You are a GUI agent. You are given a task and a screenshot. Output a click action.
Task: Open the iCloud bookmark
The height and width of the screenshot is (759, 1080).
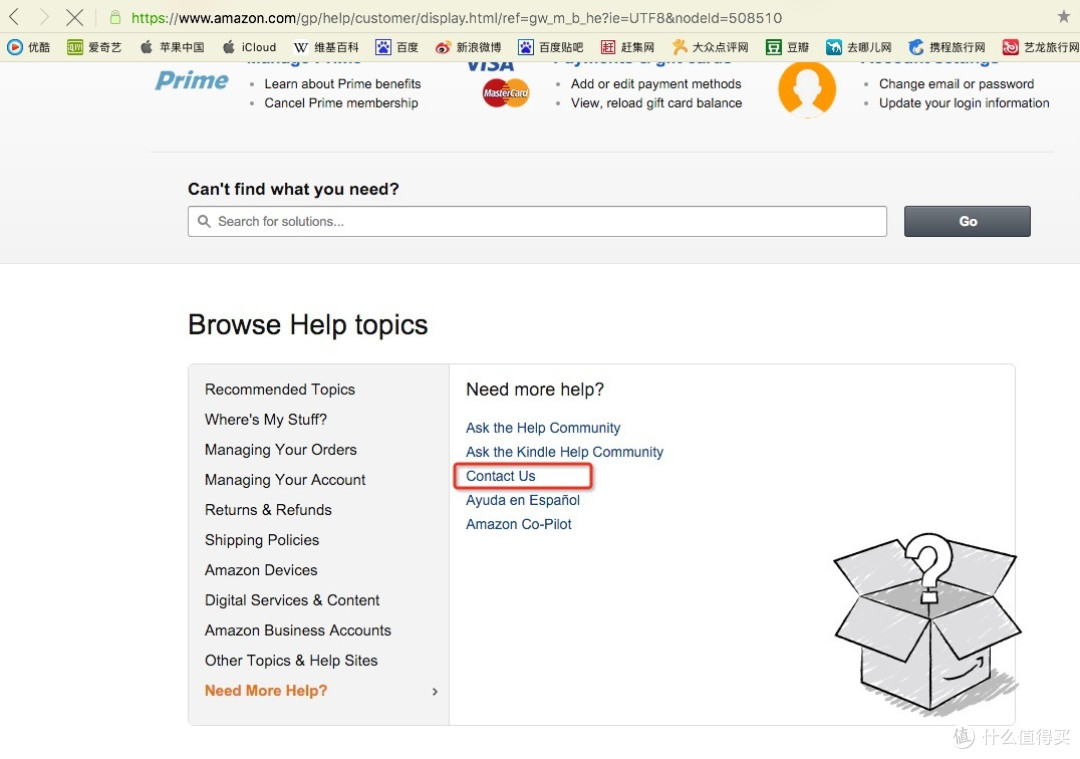click(249, 47)
